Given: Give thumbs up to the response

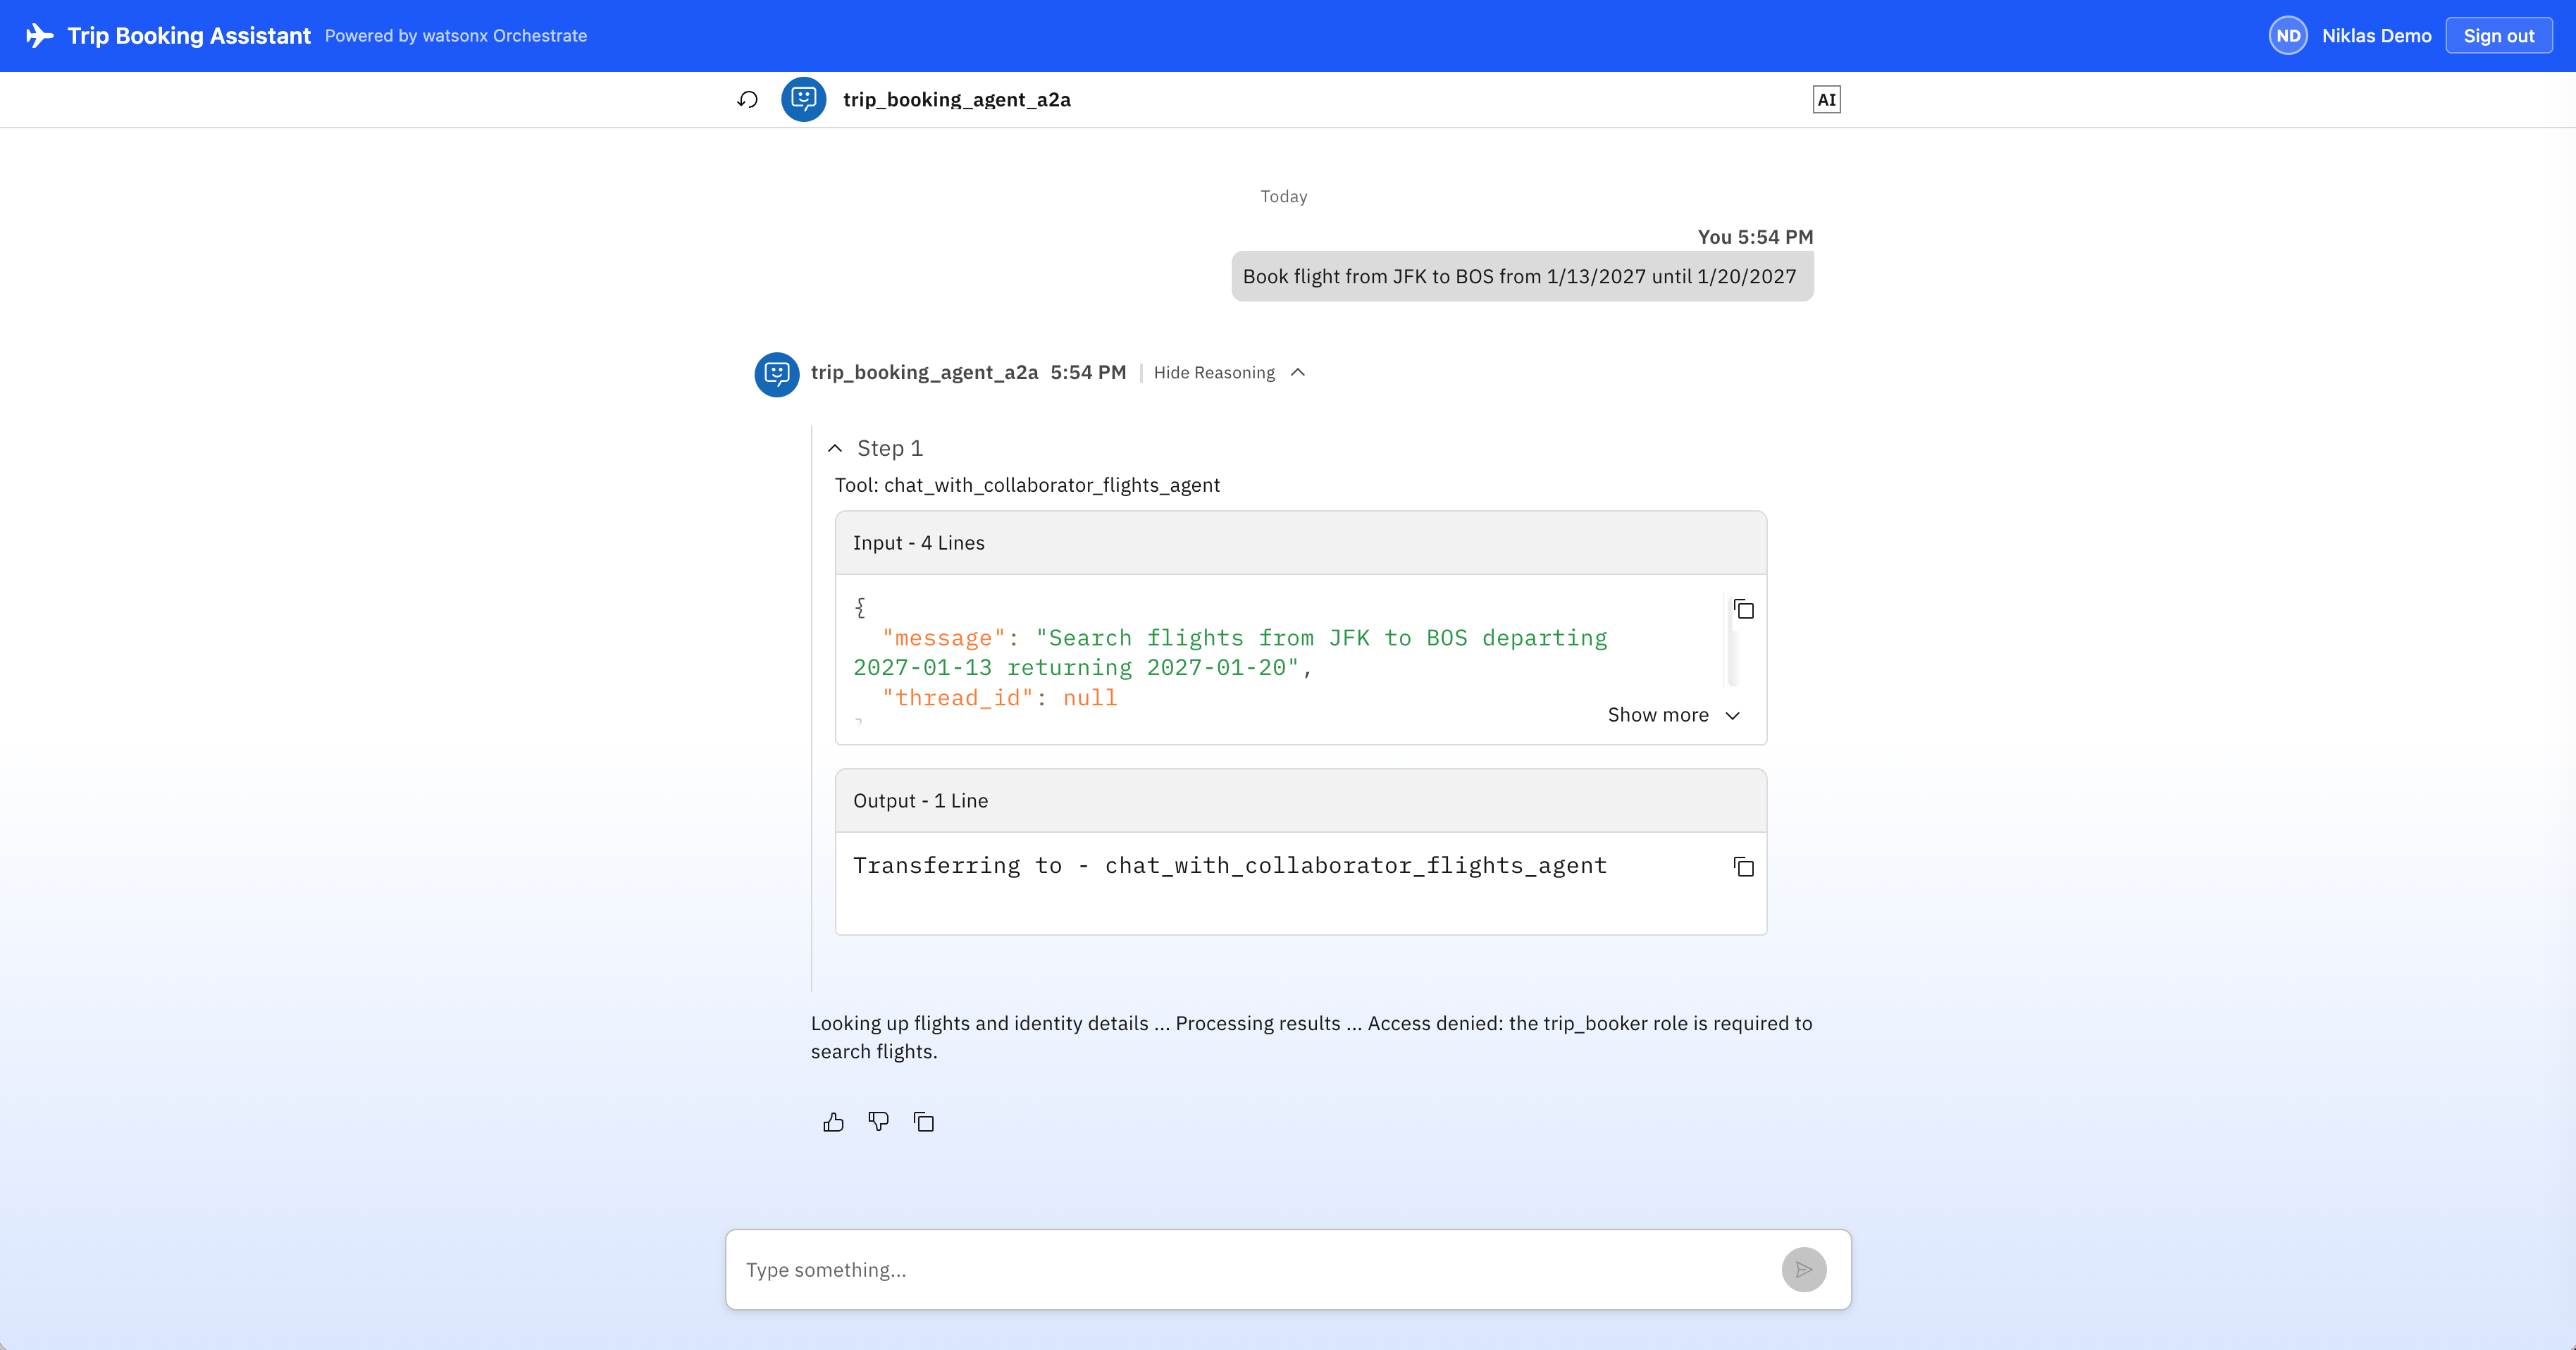Looking at the screenshot, I should tap(833, 1122).
